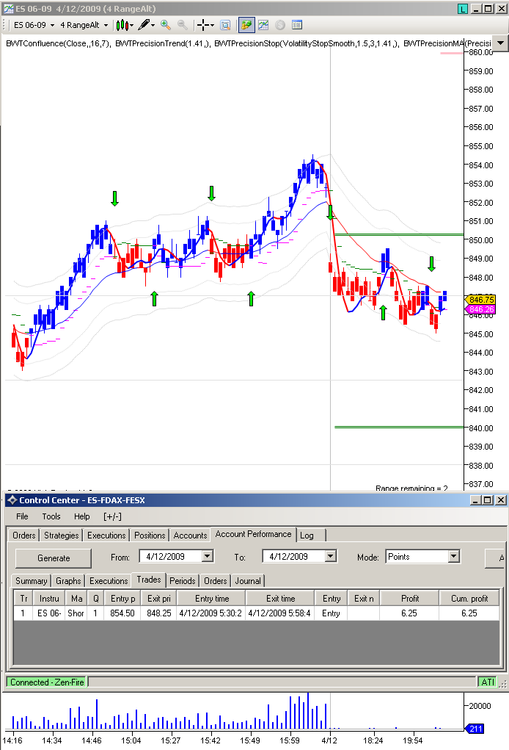Expand the indicator label dropdown arrow
This screenshot has height=750, width=509.
500,43
